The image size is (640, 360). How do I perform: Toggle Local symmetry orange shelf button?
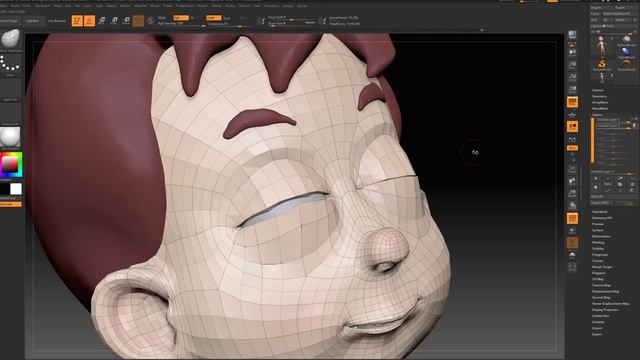tap(572, 127)
